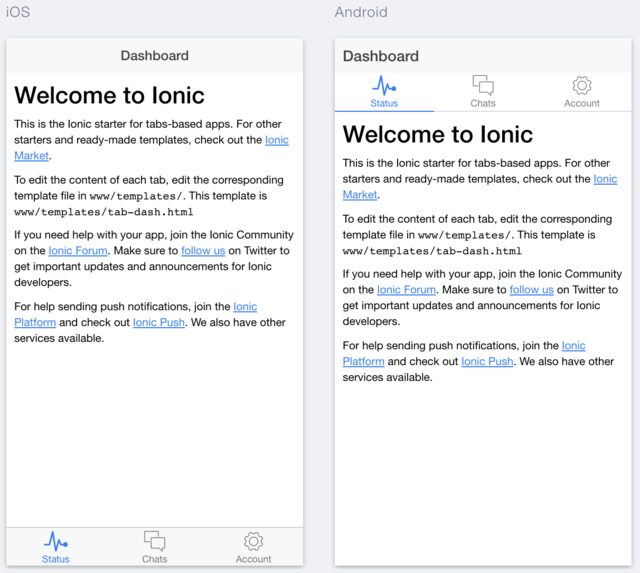Click the centered Dashboard title in the iOS header
Image resolution: width=640 pixels, height=573 pixels.
[x=155, y=56]
